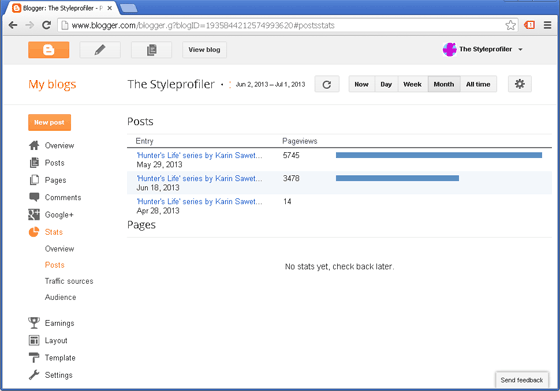
Task: Bookmark the page with the star icon
Action: [x=510, y=25]
